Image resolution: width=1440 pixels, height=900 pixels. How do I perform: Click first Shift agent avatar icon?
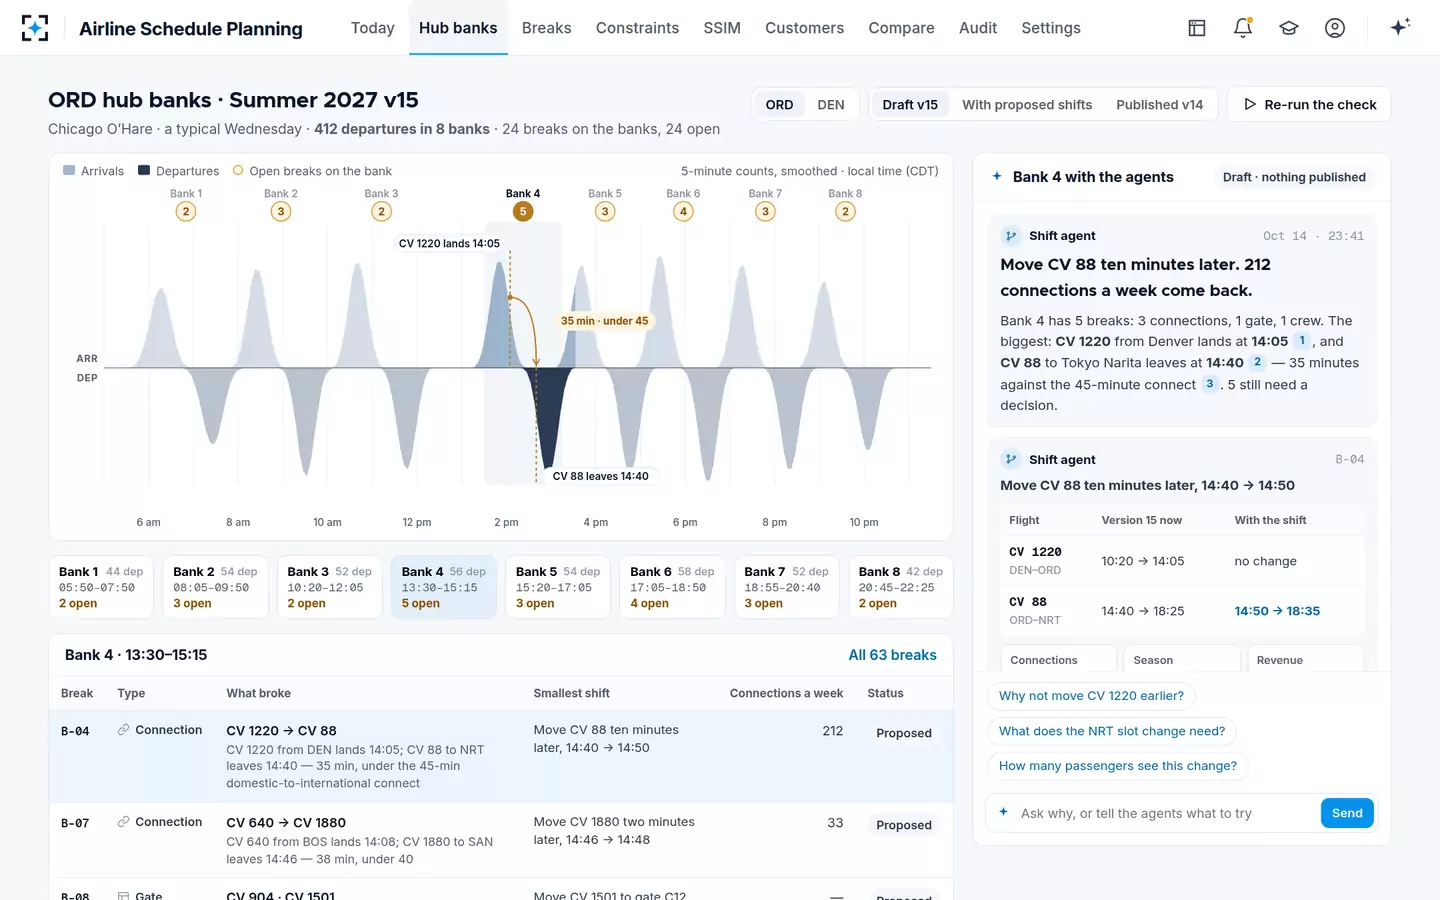click(x=1011, y=236)
